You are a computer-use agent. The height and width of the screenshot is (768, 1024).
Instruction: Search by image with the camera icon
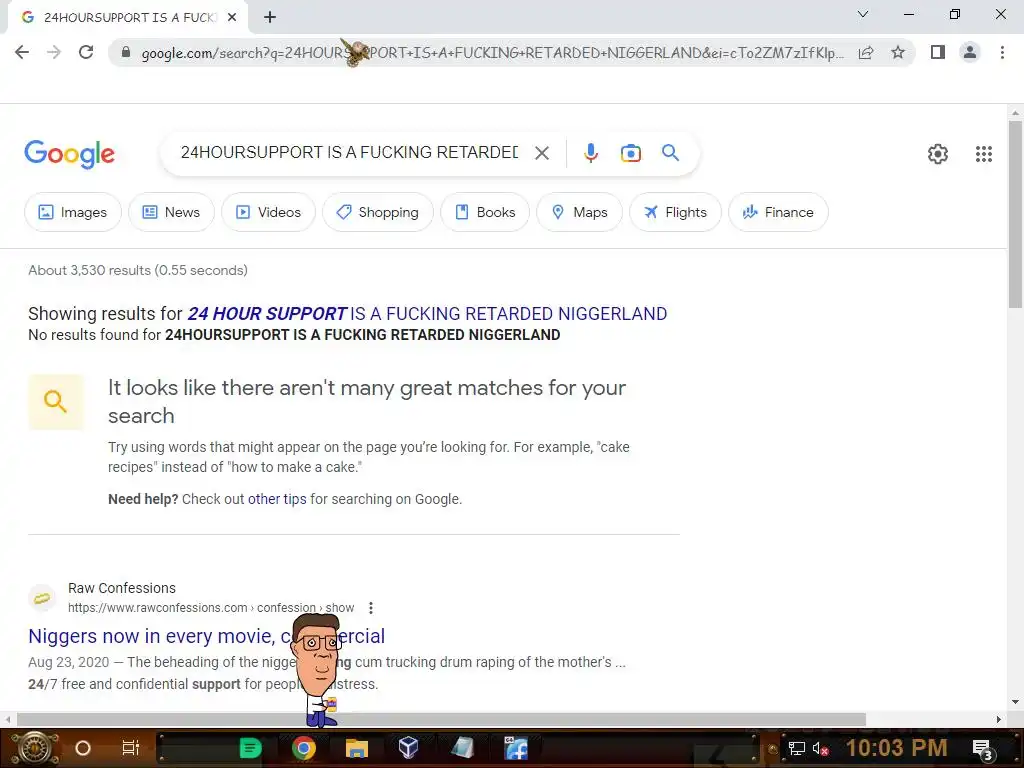pos(630,153)
